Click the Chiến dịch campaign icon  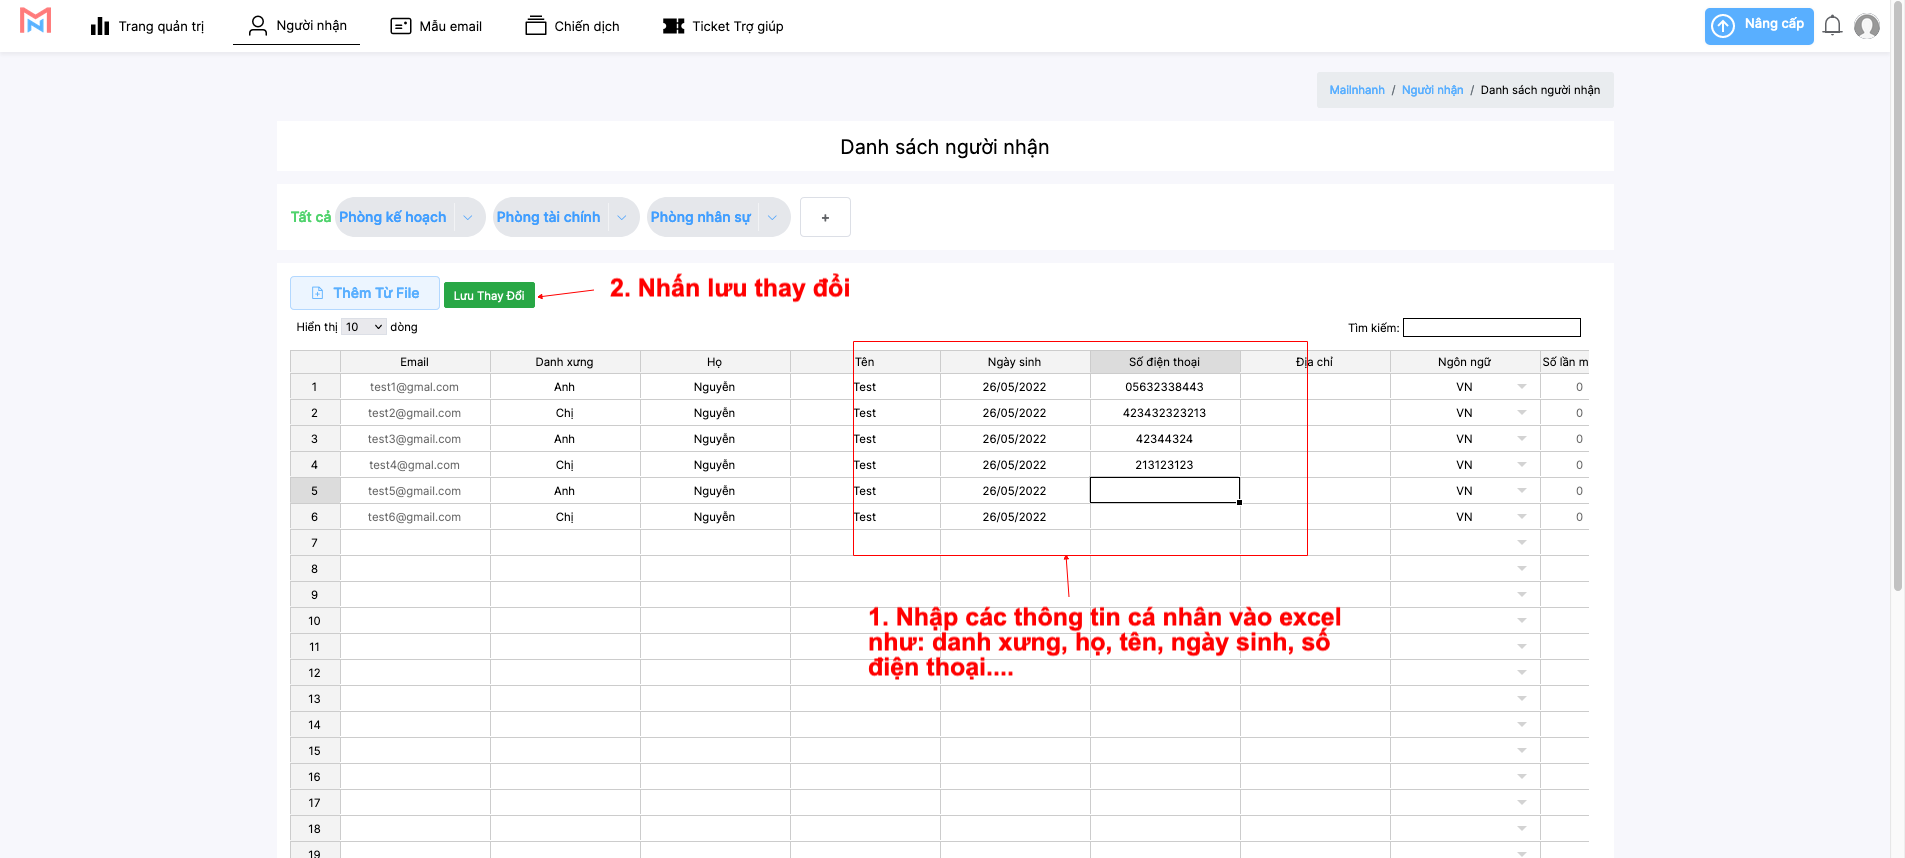[x=536, y=26]
